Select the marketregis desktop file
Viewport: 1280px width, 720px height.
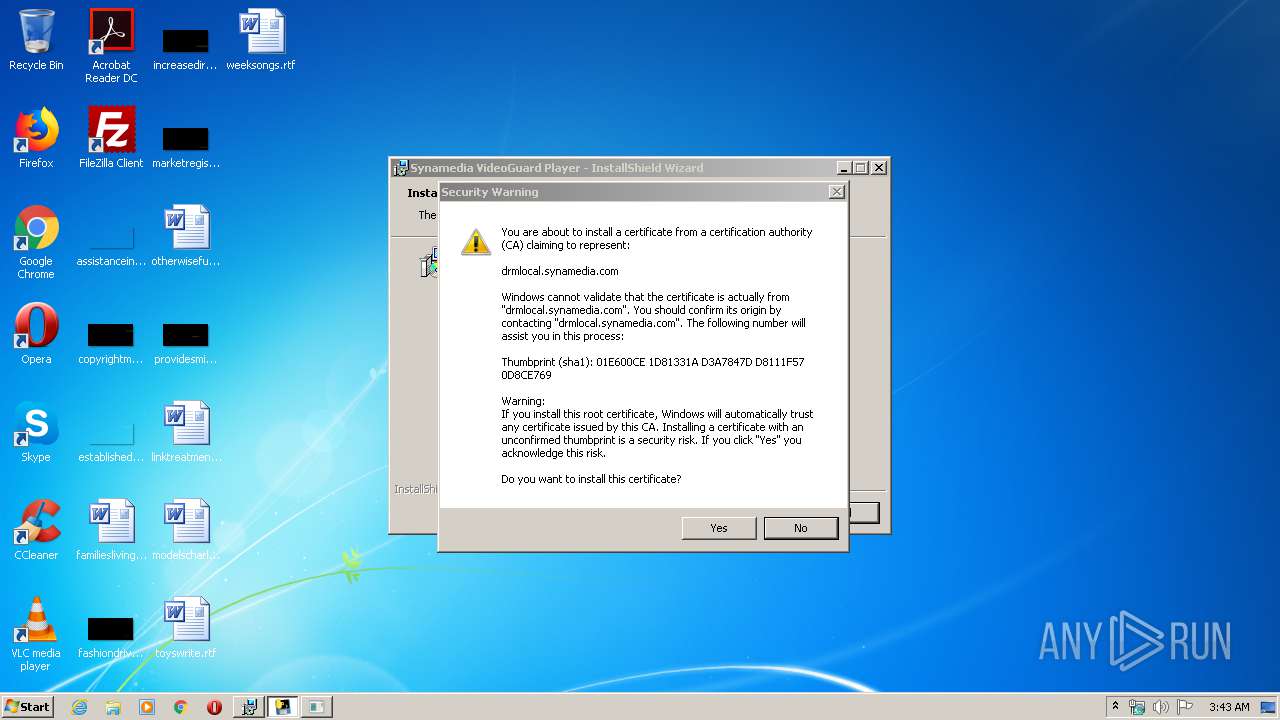pos(186,146)
